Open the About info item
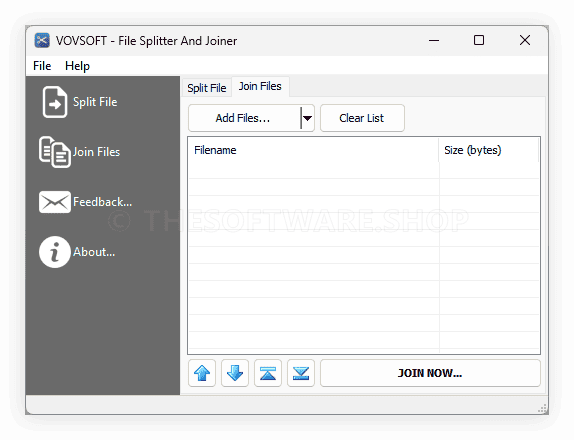Viewport: 574px width, 440px height. pos(77,252)
